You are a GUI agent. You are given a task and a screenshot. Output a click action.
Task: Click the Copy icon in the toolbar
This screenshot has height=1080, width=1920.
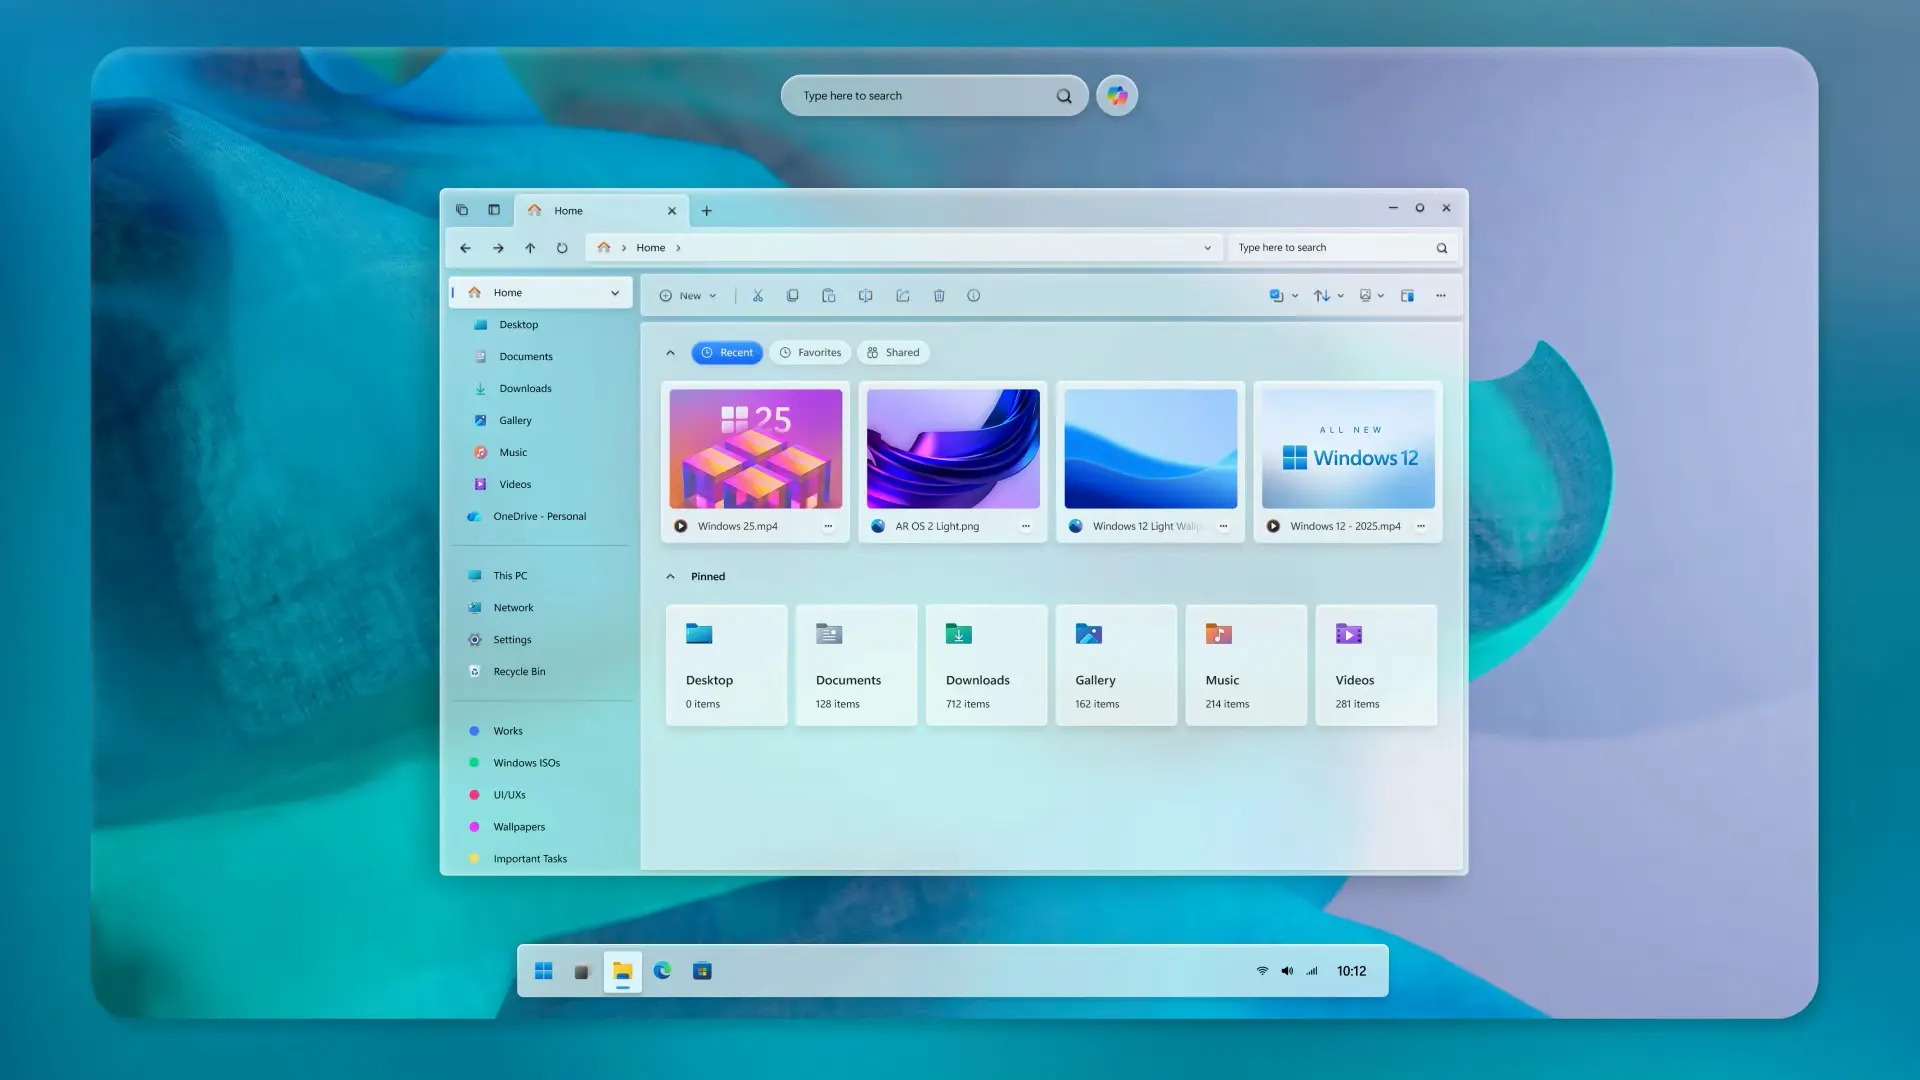tap(792, 295)
